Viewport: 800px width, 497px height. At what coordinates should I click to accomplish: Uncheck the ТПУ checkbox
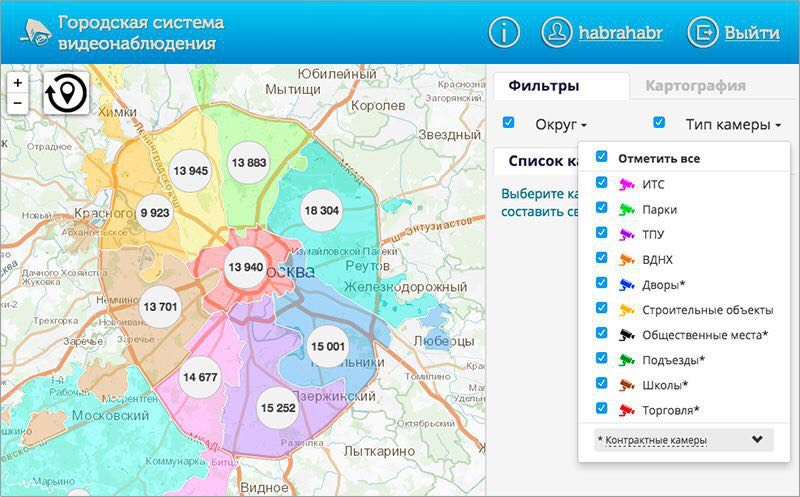pyautogui.click(x=602, y=232)
